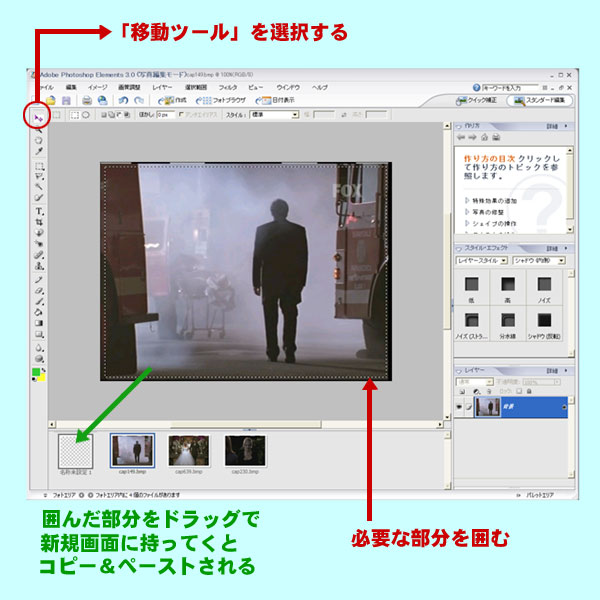Image resolution: width=600 pixels, height=600 pixels.
Task: Click the フォトブラウザ Photo Browser button
Action: 221,100
